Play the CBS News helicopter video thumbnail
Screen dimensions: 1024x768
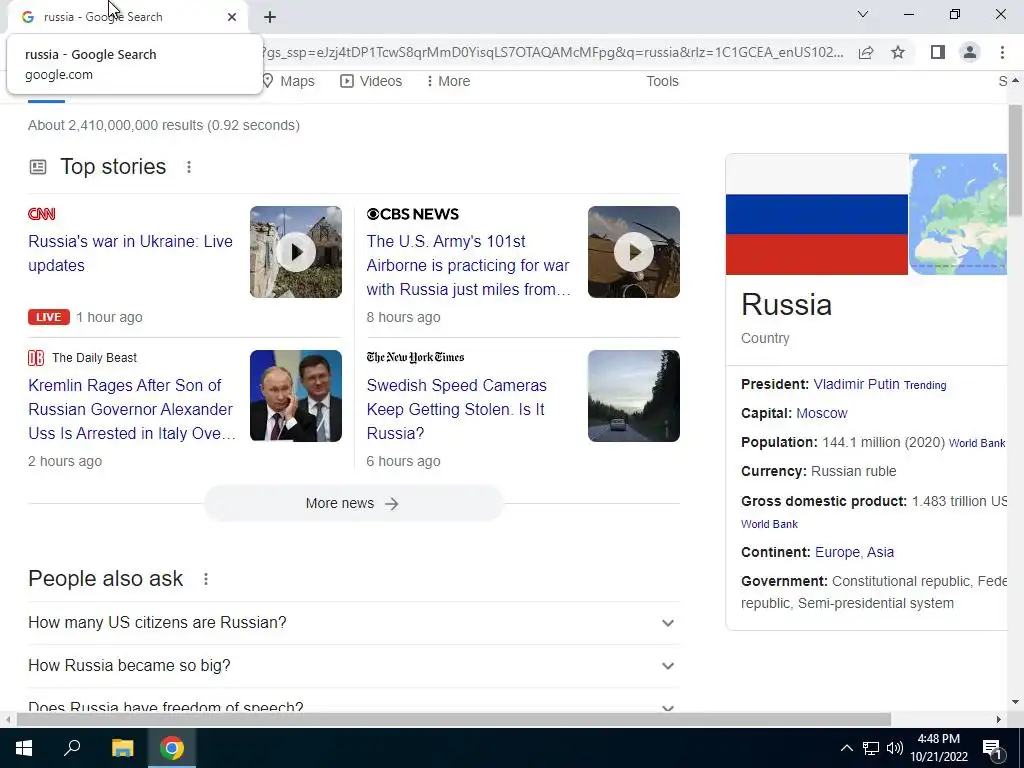[x=633, y=252]
